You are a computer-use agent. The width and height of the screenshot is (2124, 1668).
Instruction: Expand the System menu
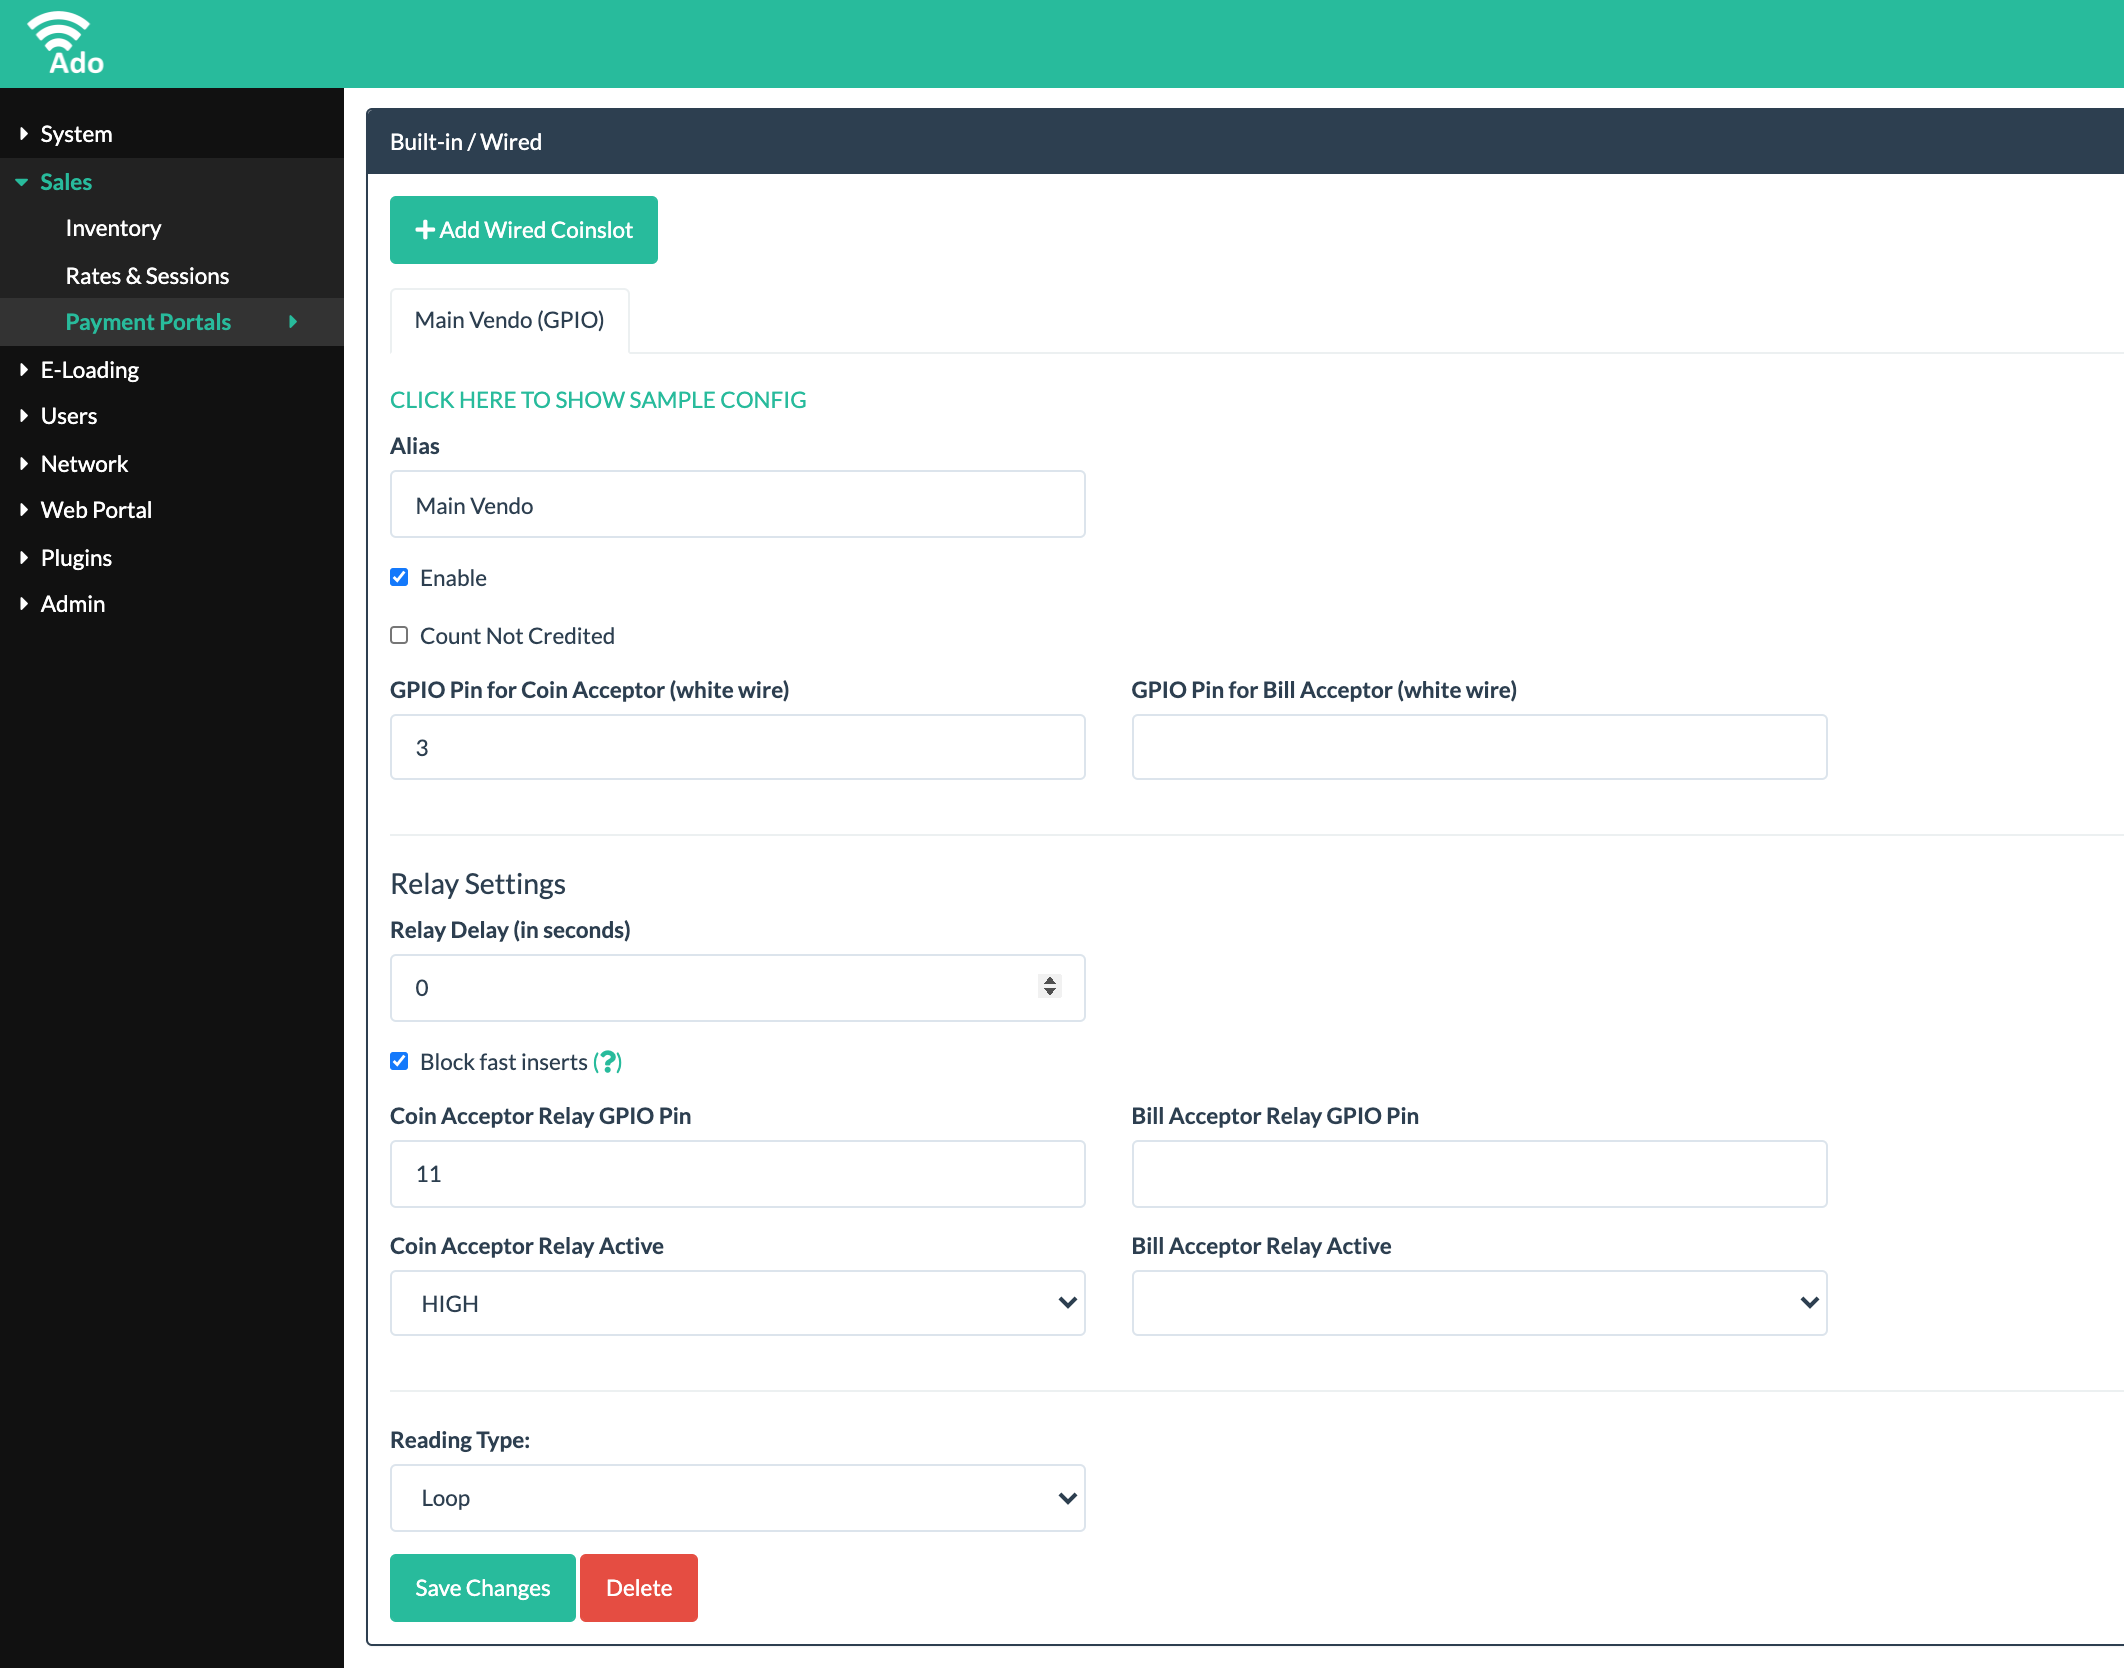pyautogui.click(x=172, y=134)
